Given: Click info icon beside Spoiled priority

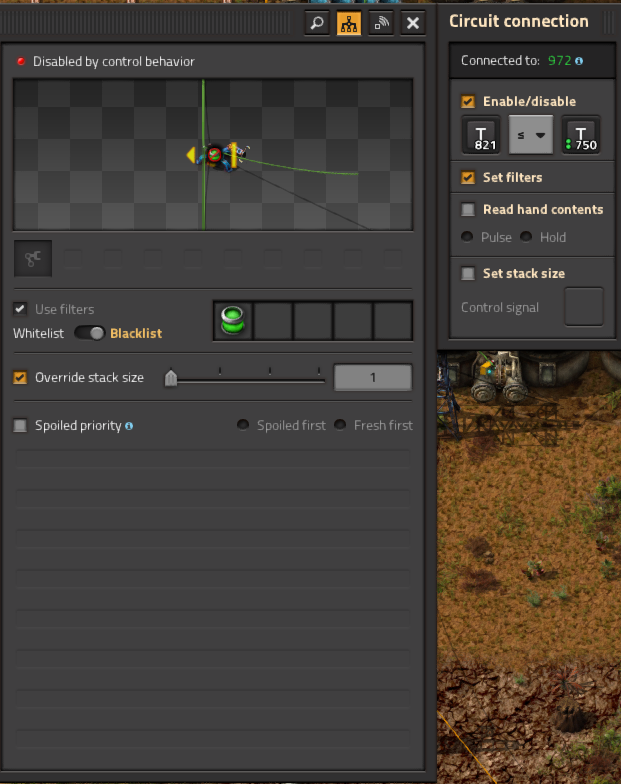Looking at the screenshot, I should (129, 426).
